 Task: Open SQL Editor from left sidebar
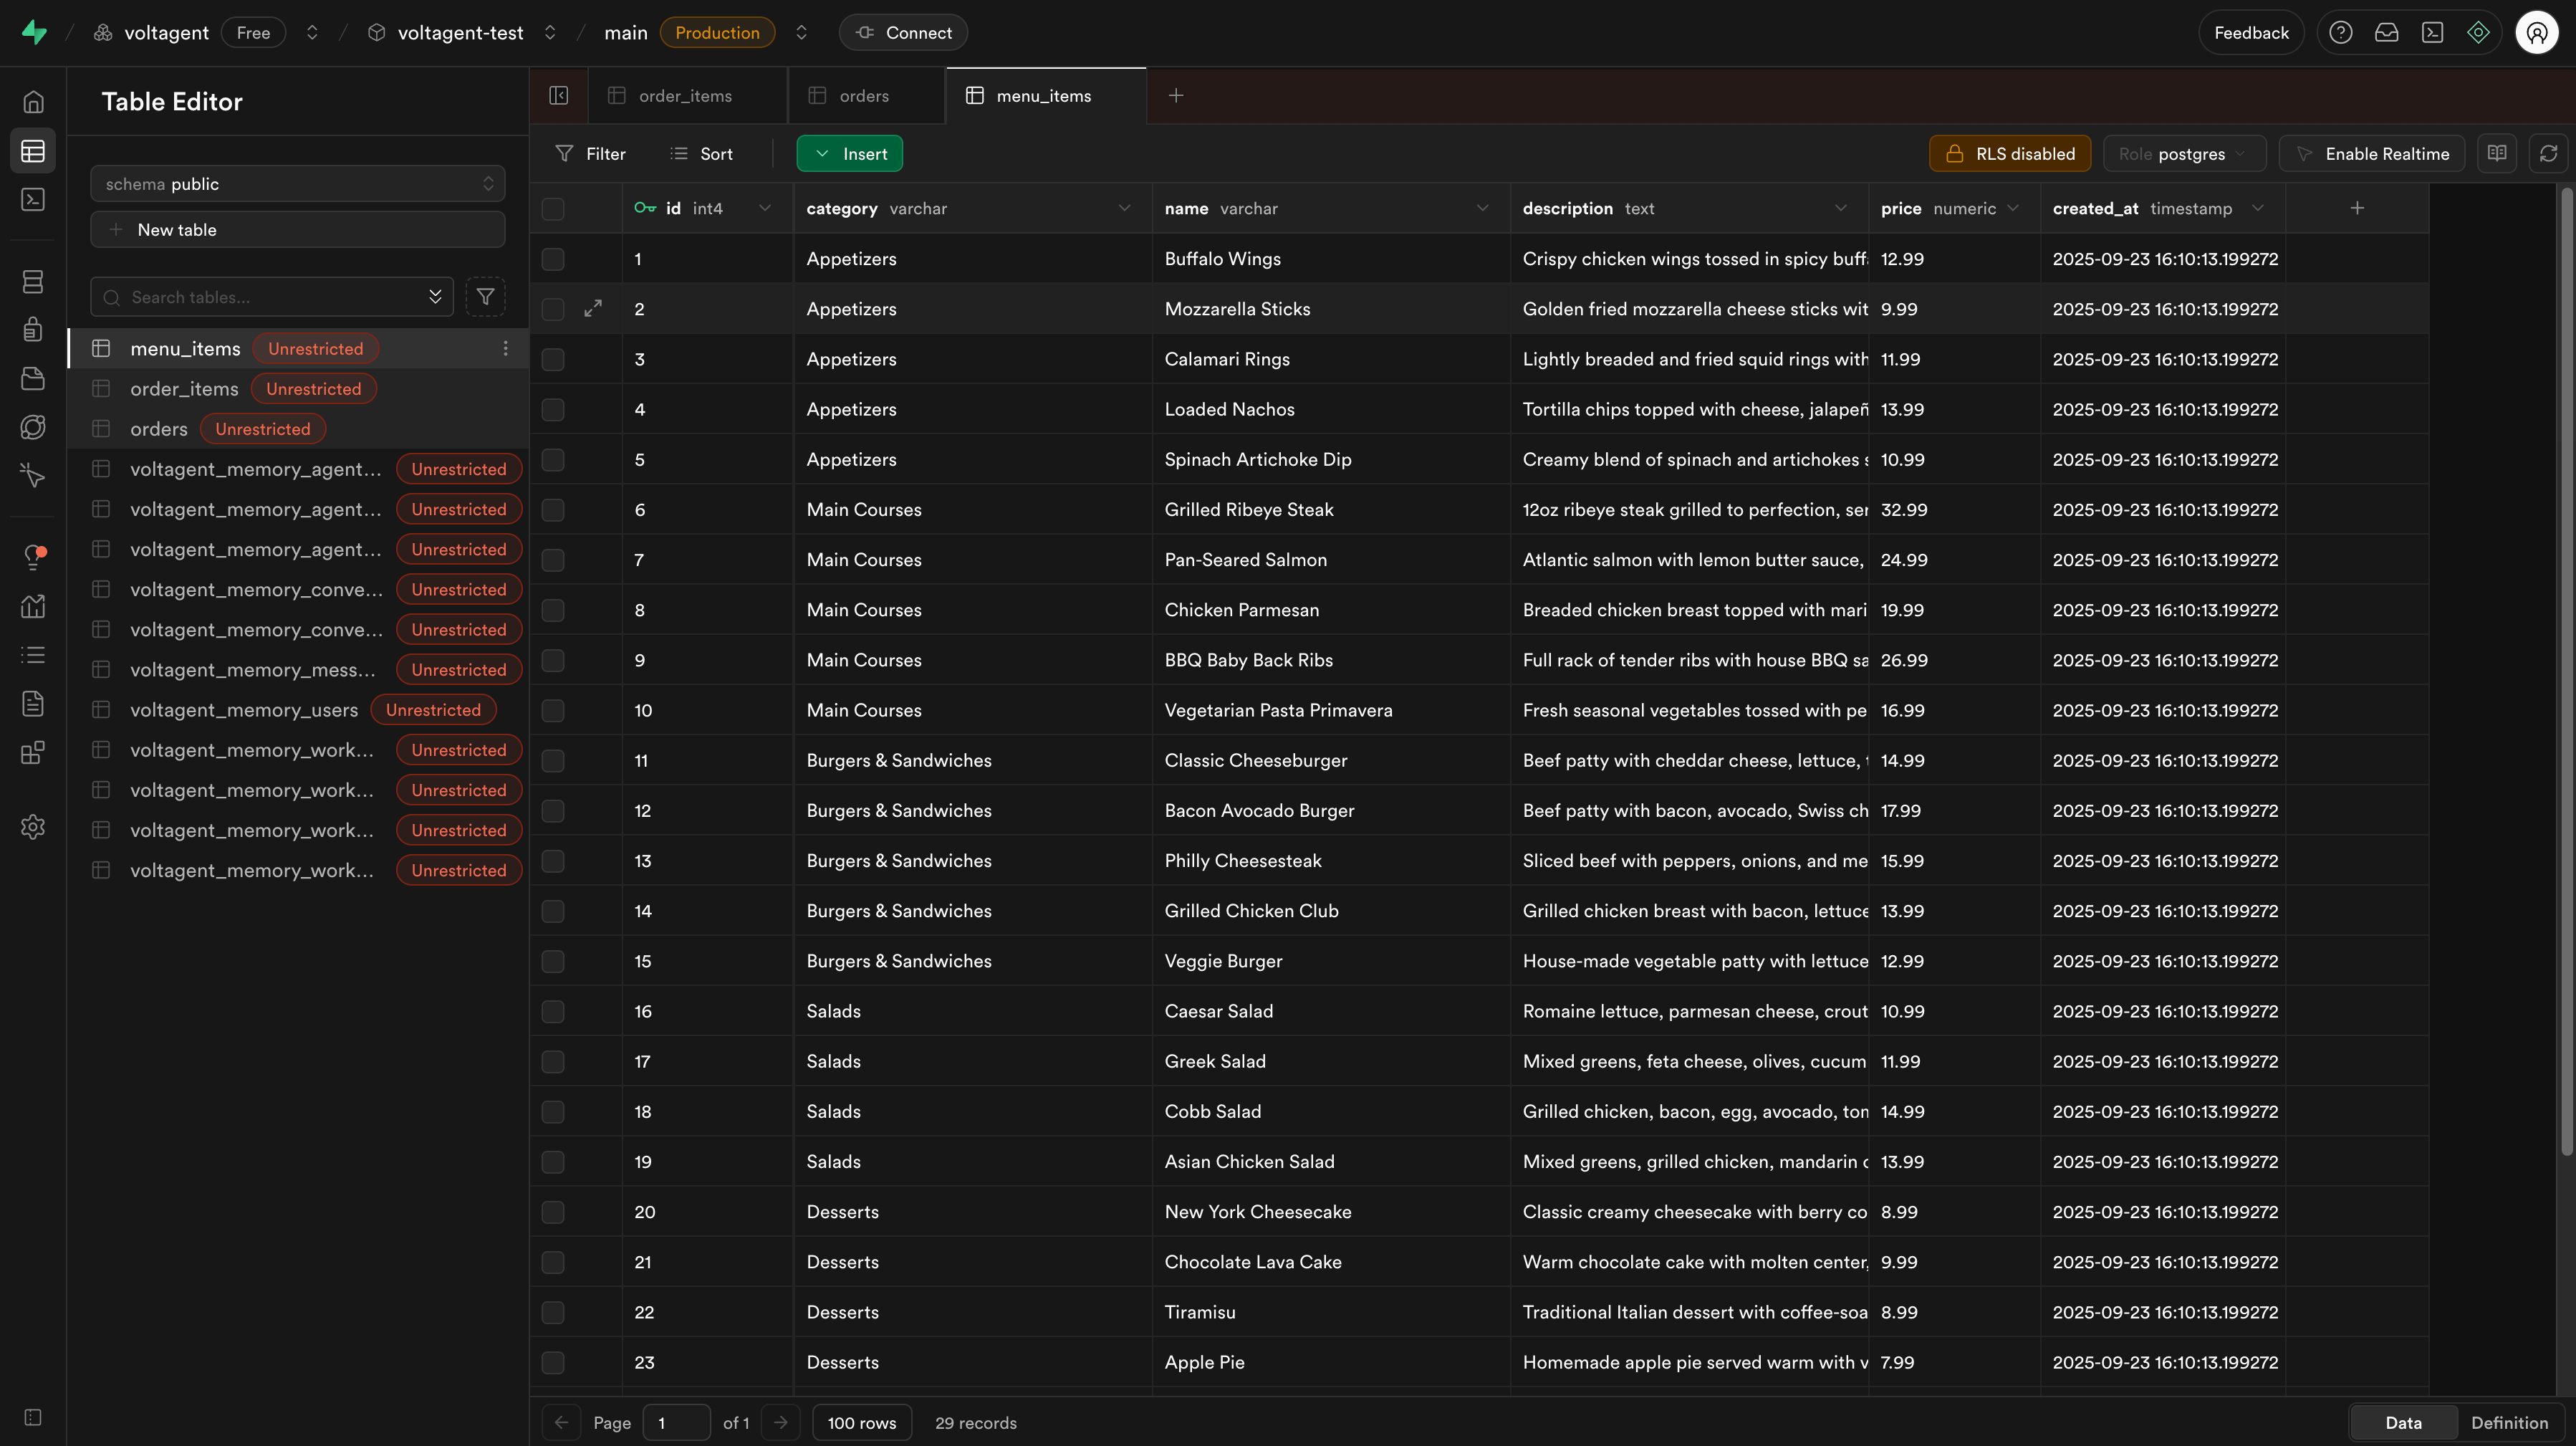click(x=33, y=200)
